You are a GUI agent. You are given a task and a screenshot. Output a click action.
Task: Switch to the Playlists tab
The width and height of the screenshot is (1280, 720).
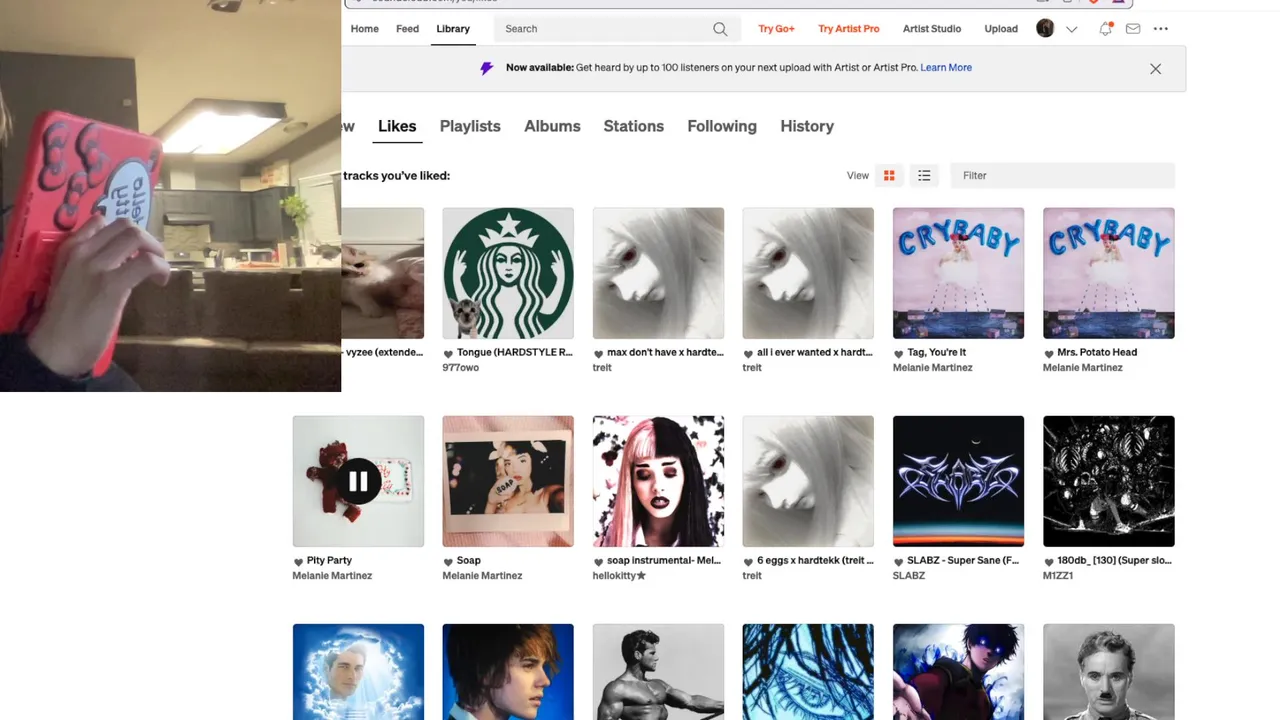coord(470,126)
